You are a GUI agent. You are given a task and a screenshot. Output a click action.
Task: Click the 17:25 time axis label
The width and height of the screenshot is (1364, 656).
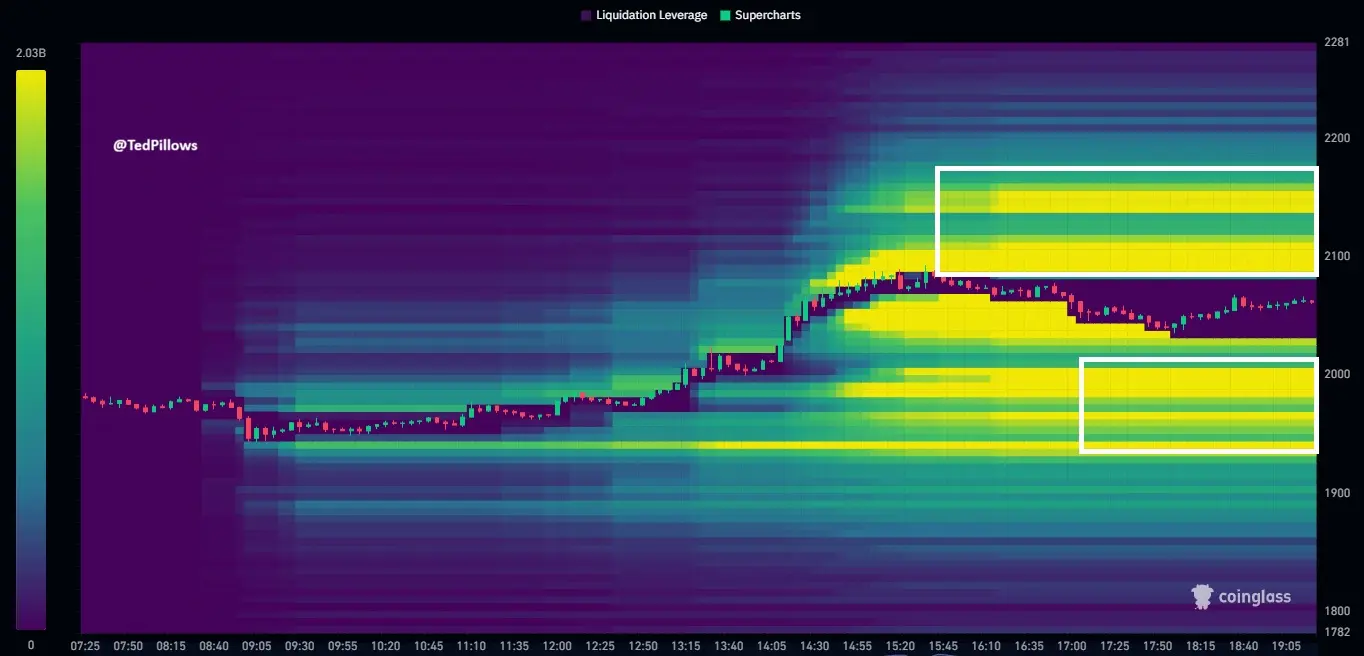coord(1114,646)
